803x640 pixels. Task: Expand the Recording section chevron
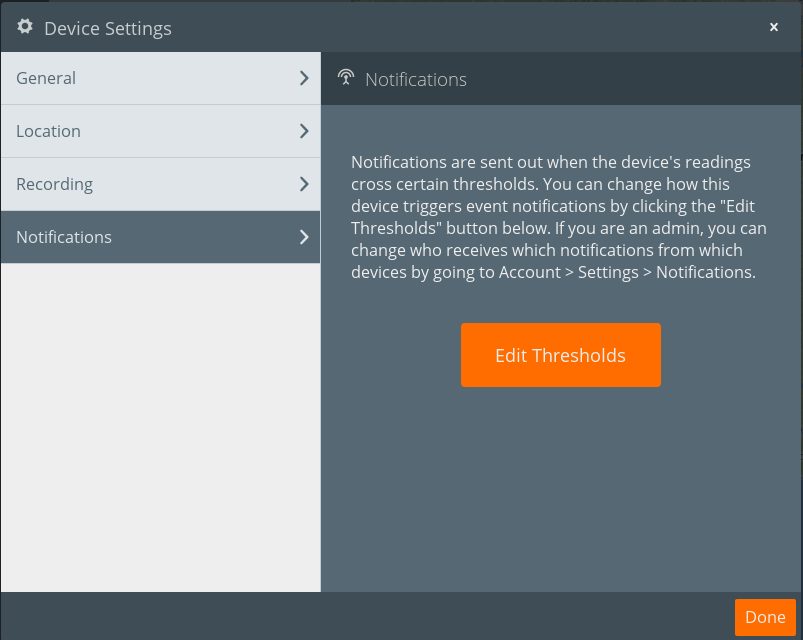point(303,184)
